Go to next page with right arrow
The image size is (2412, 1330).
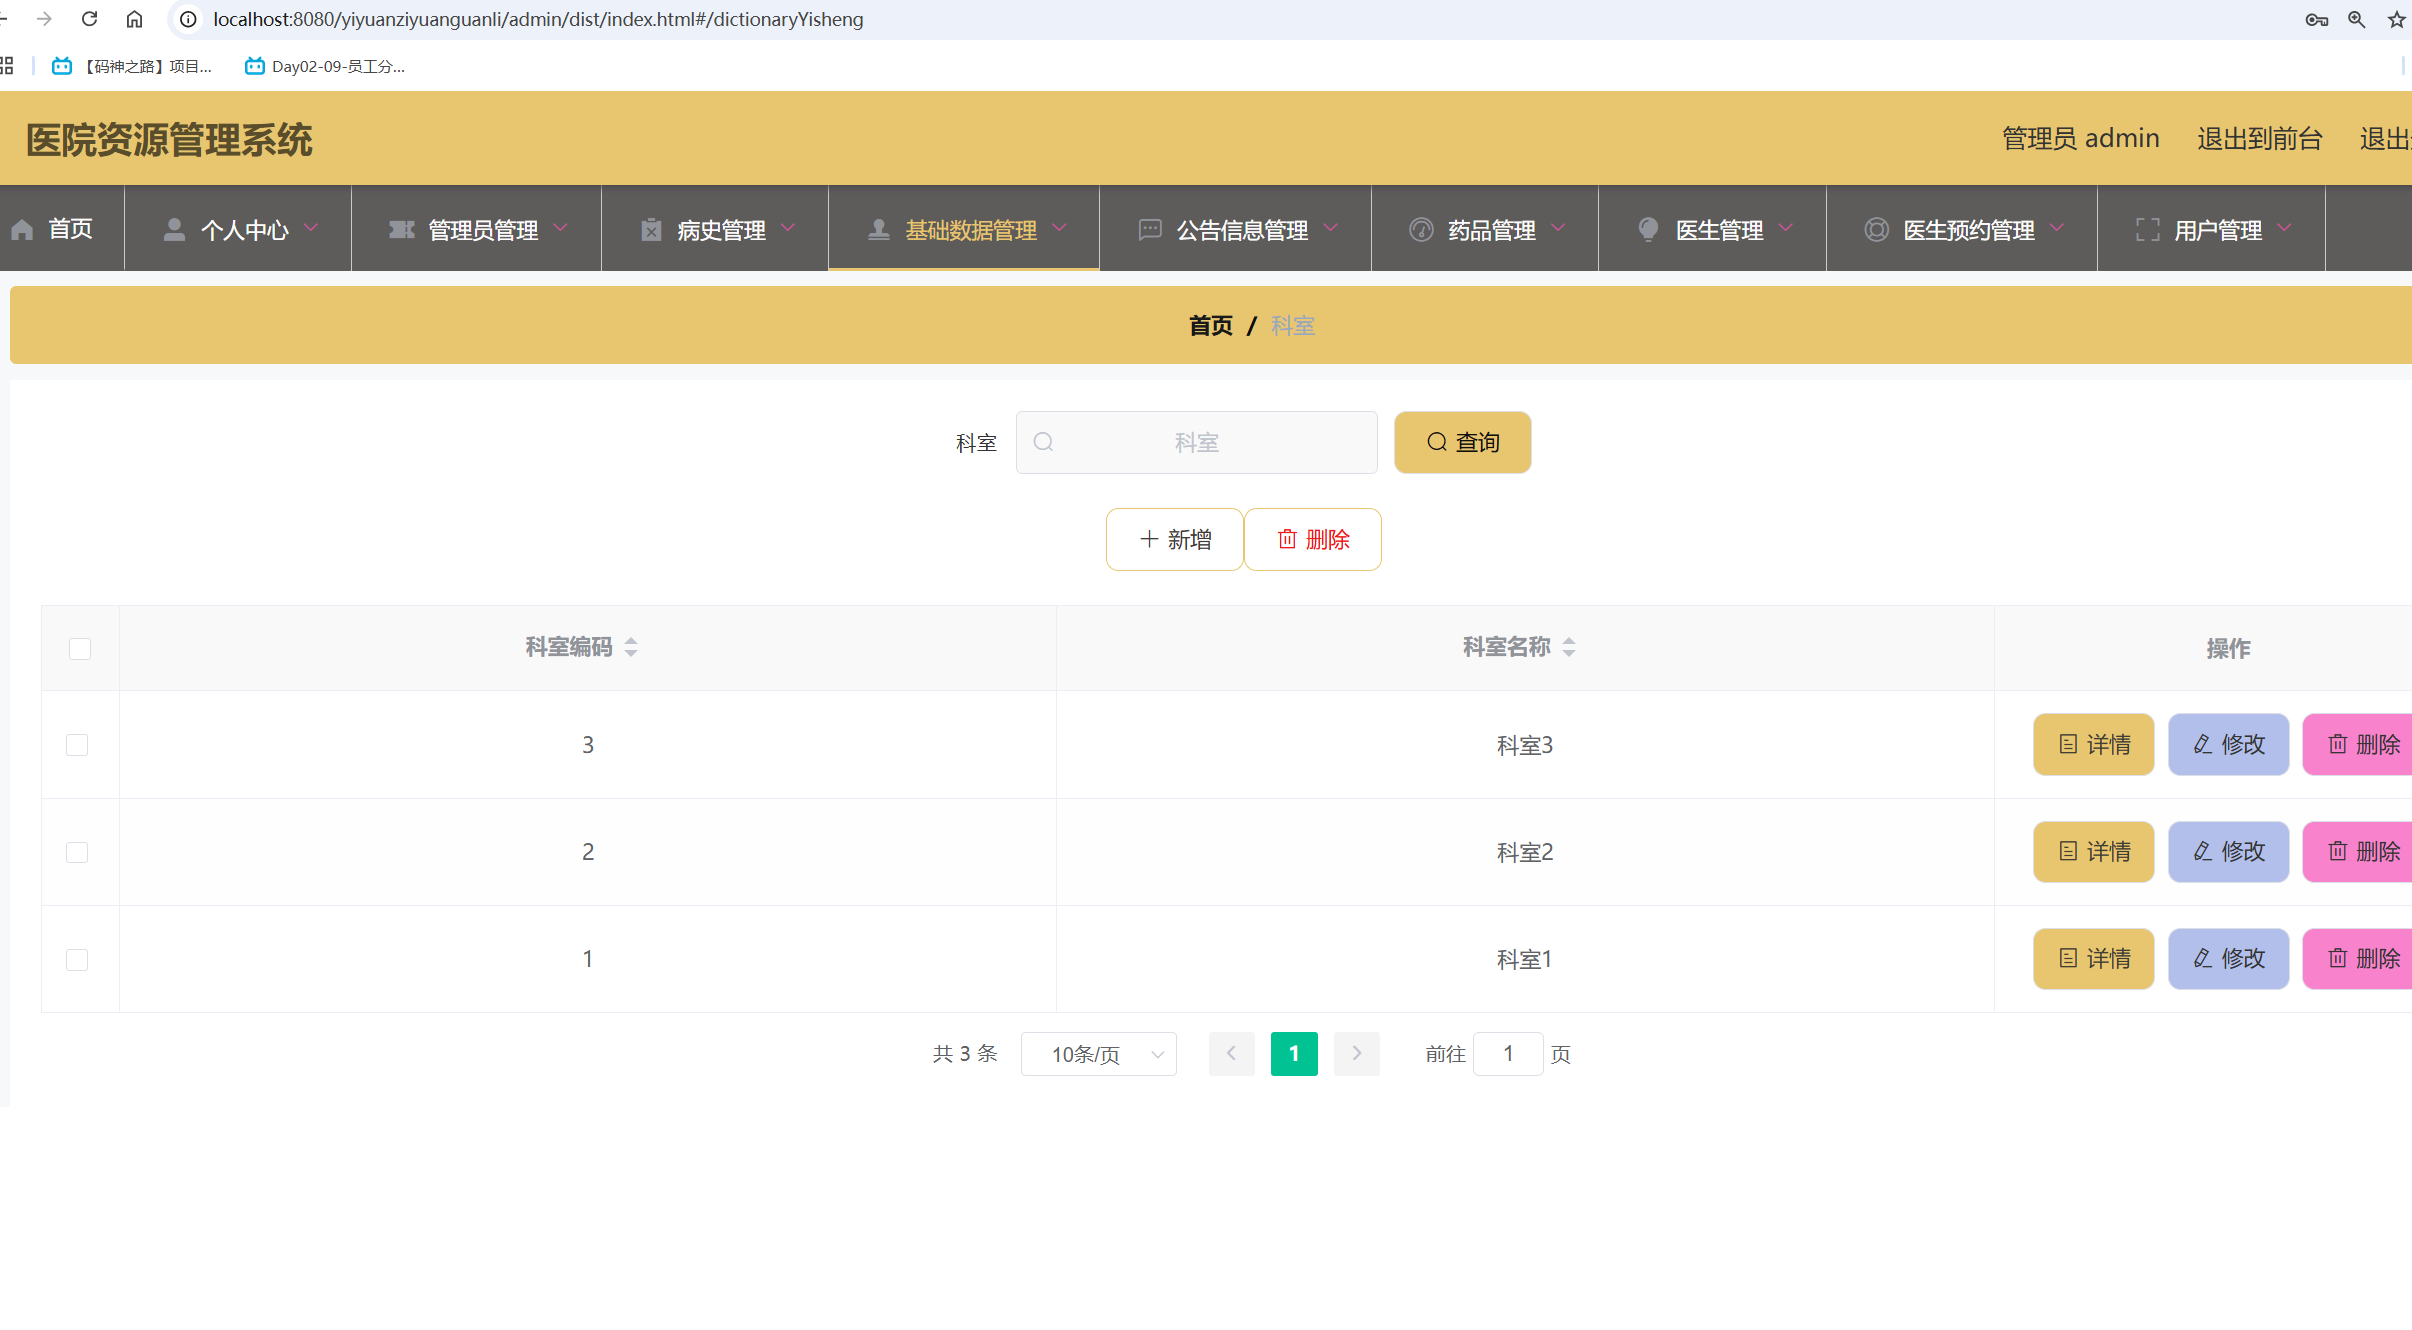1356,1053
